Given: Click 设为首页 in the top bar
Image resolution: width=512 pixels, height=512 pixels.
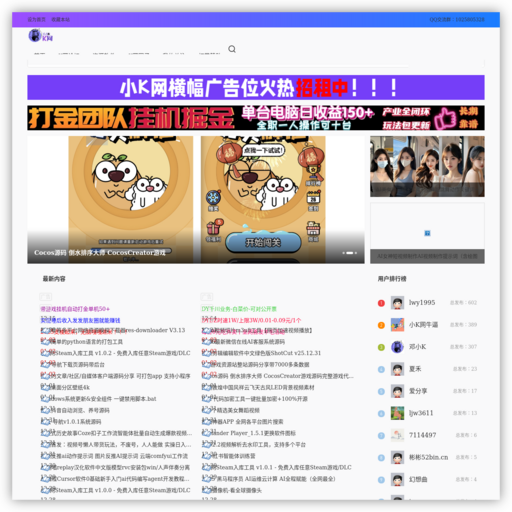Looking at the screenshot, I should click(36, 20).
